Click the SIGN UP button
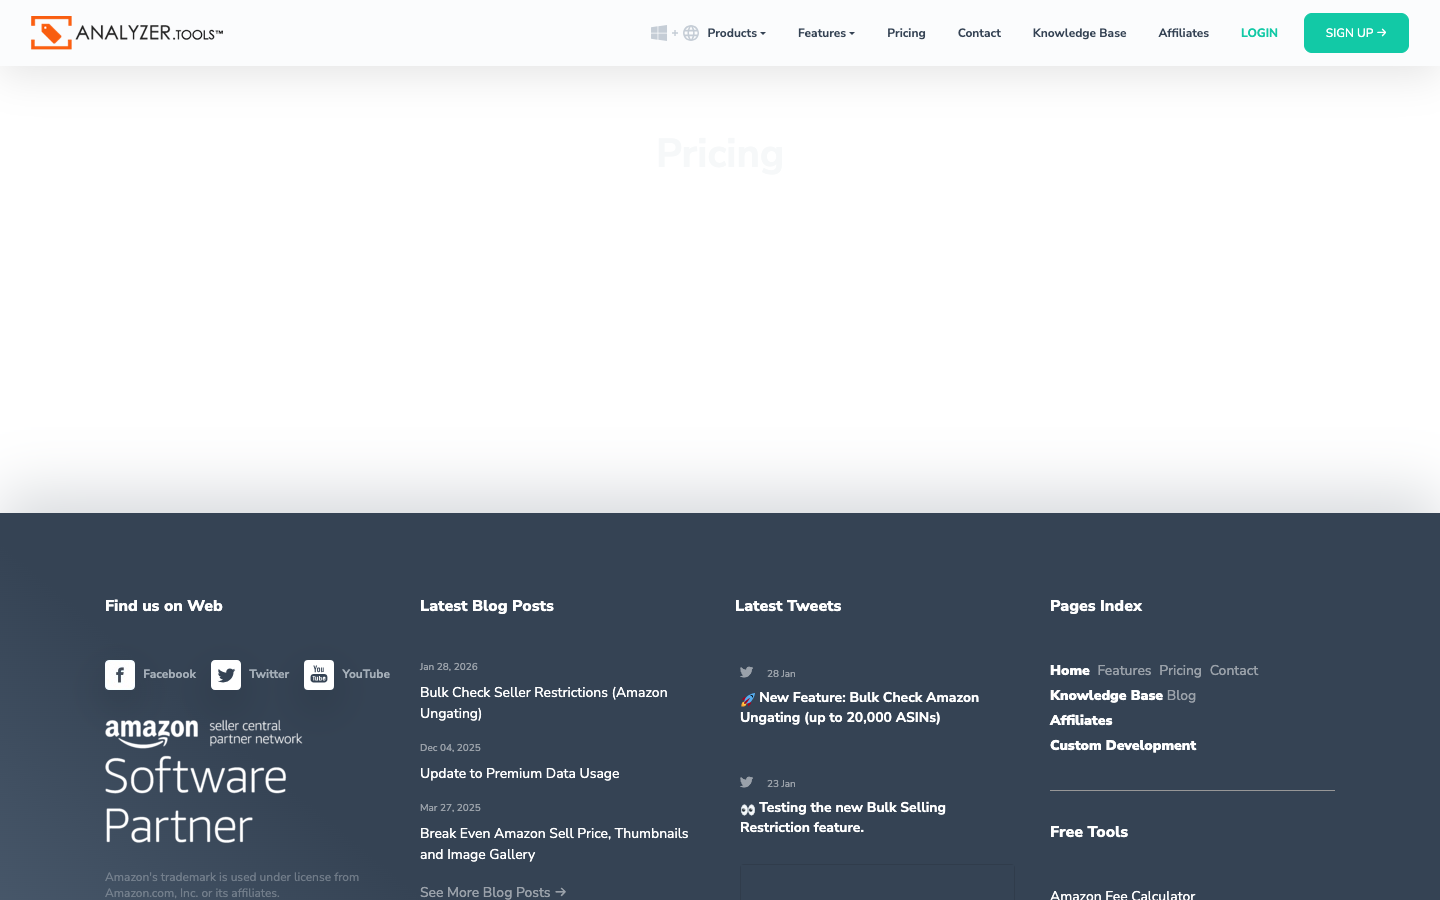 tap(1356, 33)
